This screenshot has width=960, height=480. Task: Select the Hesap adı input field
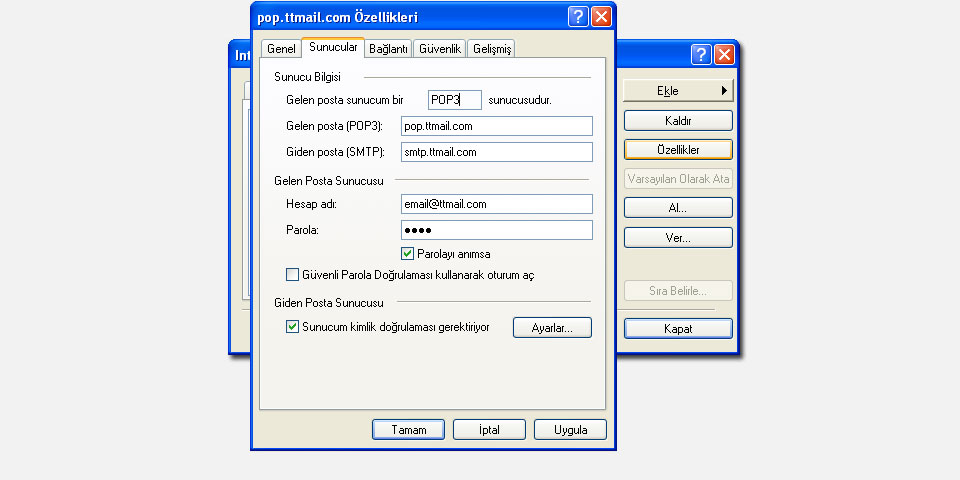(497, 204)
